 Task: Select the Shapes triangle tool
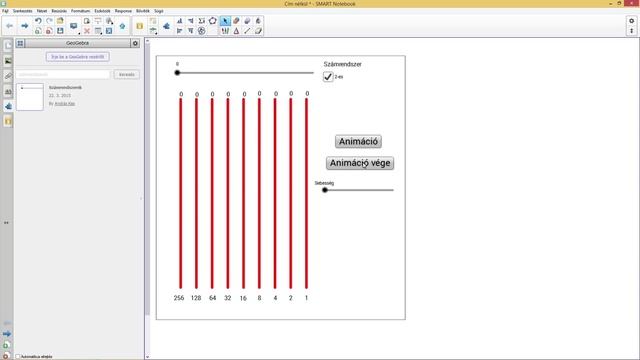click(x=236, y=31)
